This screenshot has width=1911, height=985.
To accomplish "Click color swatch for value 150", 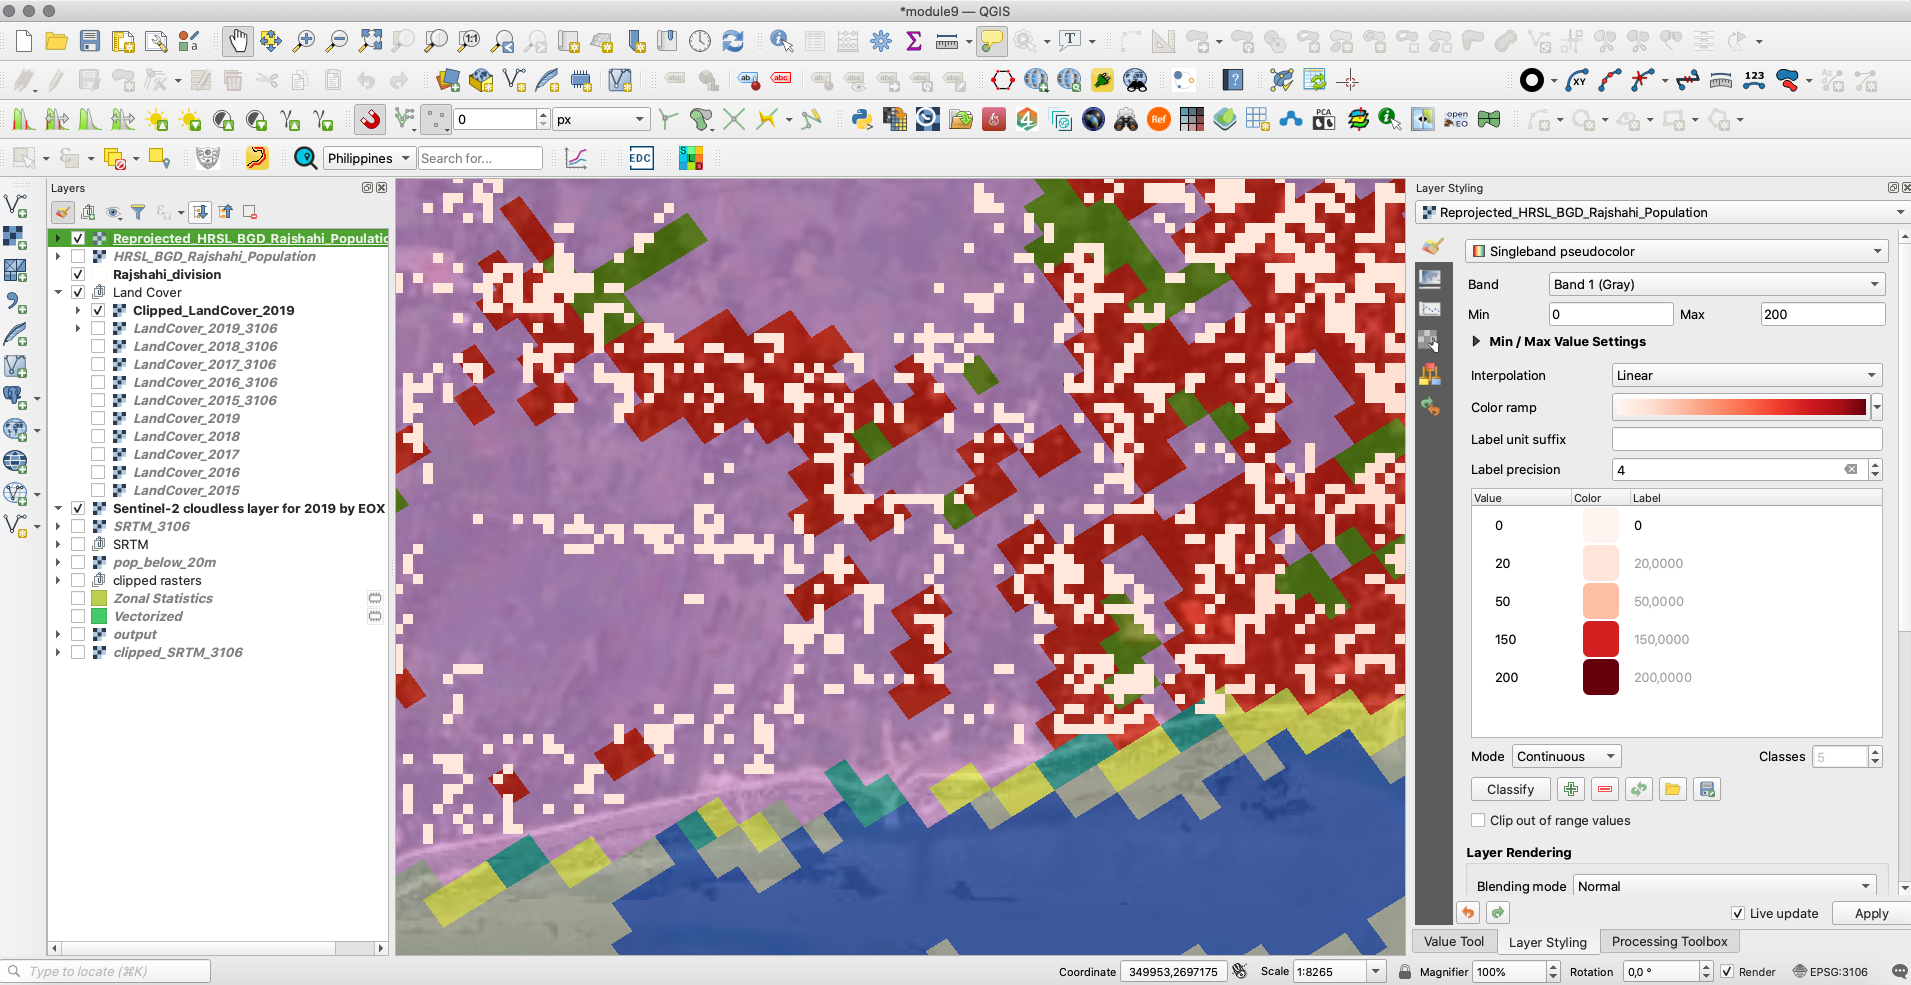I will (x=1600, y=639).
